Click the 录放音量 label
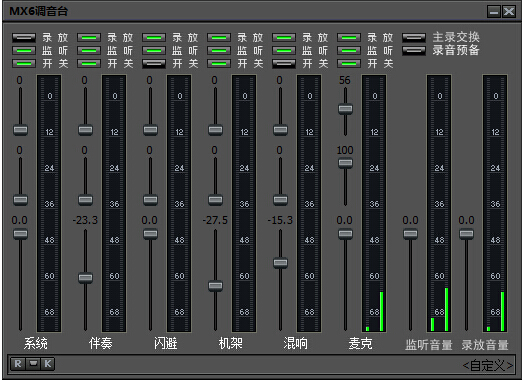The height and width of the screenshot is (380, 523). (x=485, y=345)
